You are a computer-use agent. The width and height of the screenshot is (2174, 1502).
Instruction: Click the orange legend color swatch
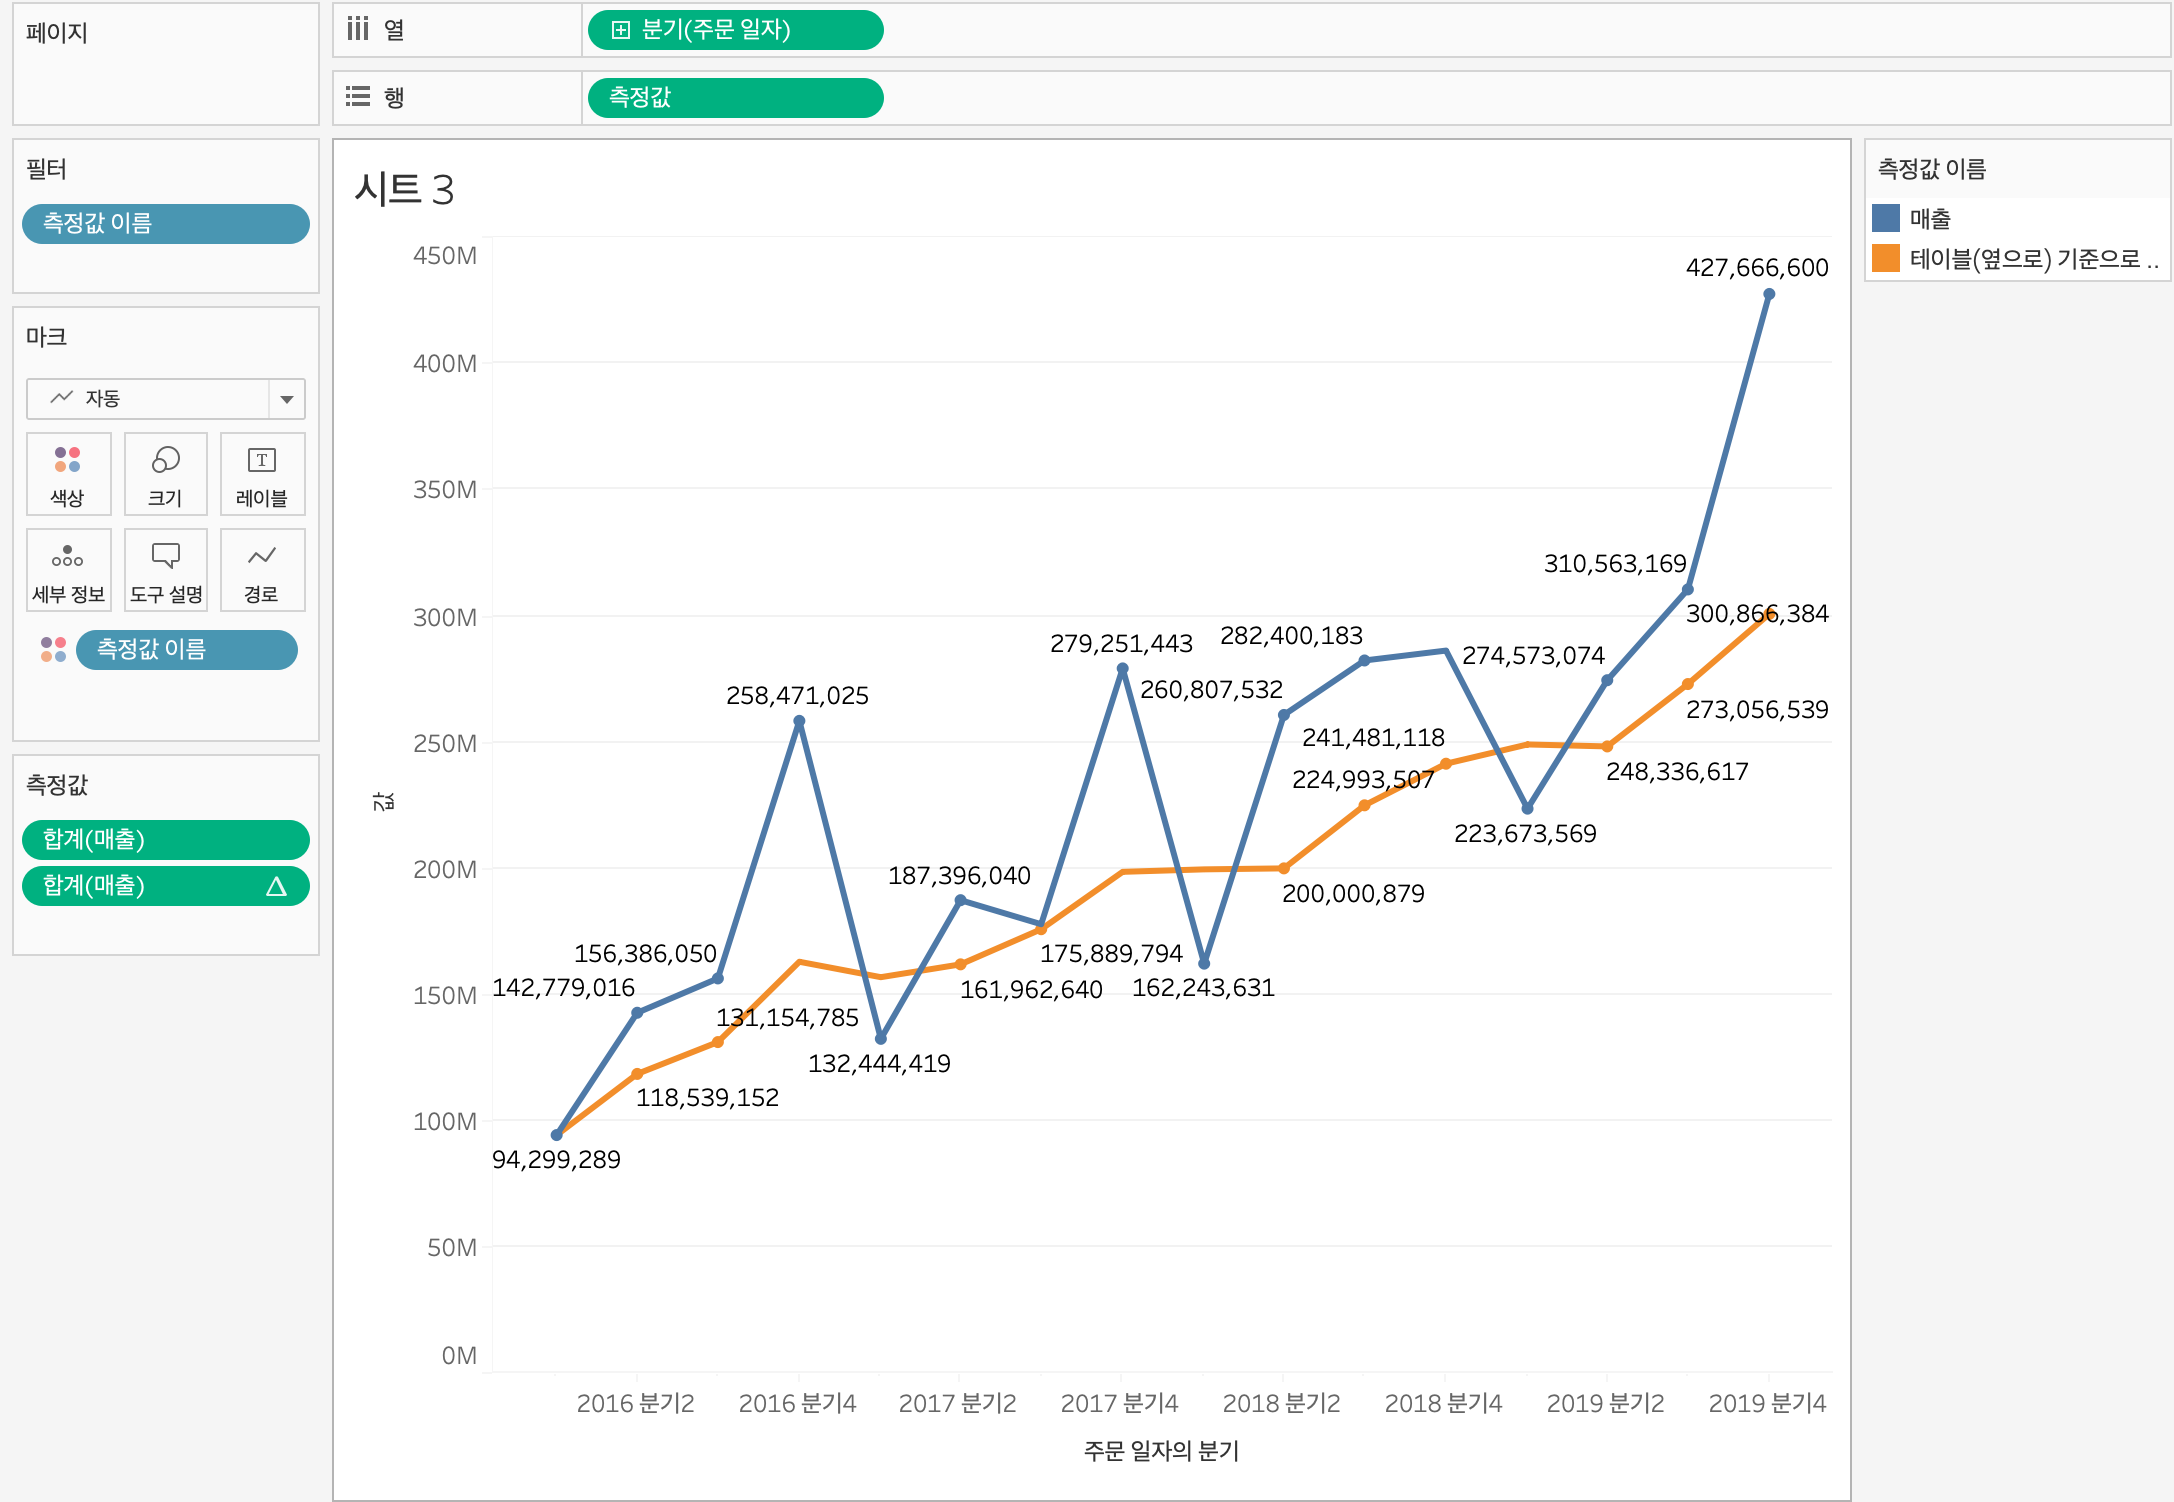[x=1886, y=259]
